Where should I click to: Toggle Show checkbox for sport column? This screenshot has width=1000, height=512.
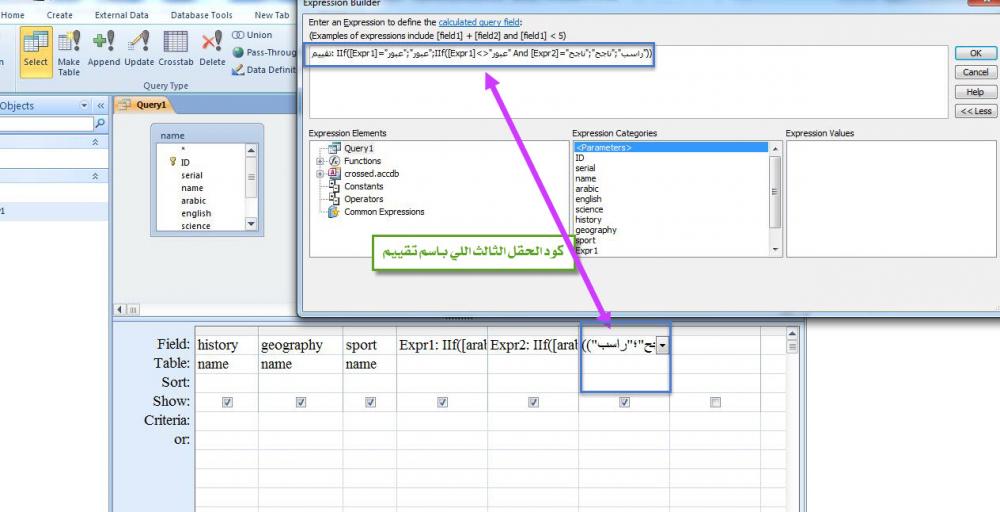pos(370,402)
